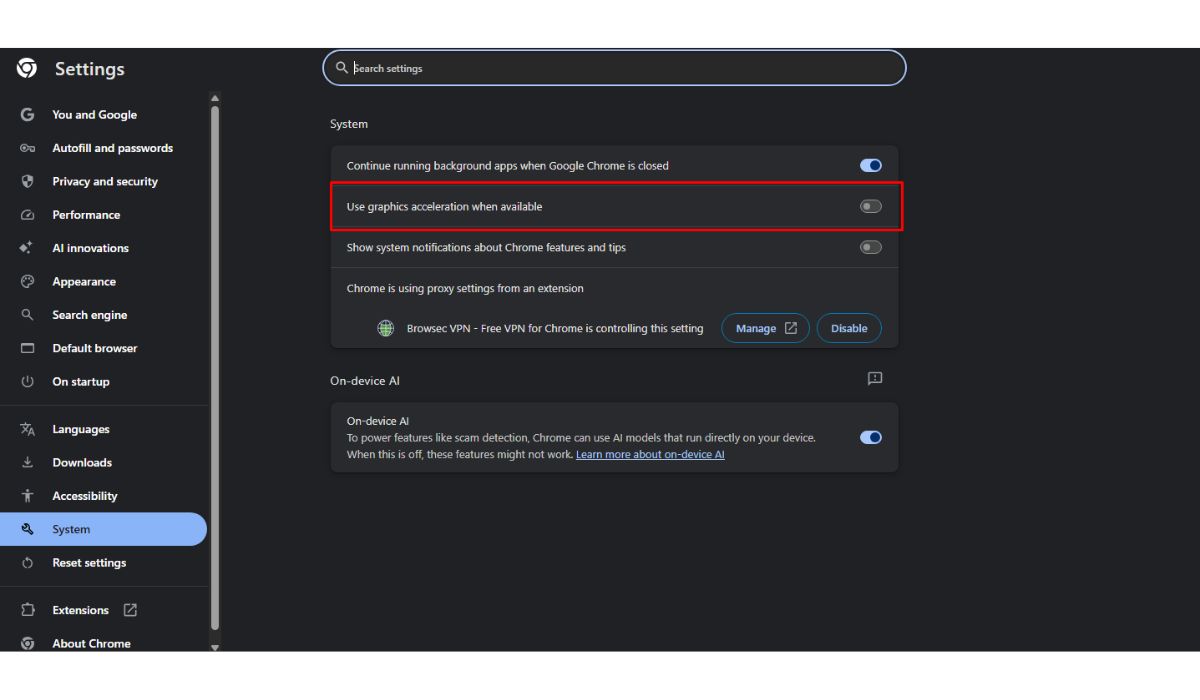Viewport: 1200px width, 700px height.
Task: Click the power icon for On startup
Action: coord(27,382)
